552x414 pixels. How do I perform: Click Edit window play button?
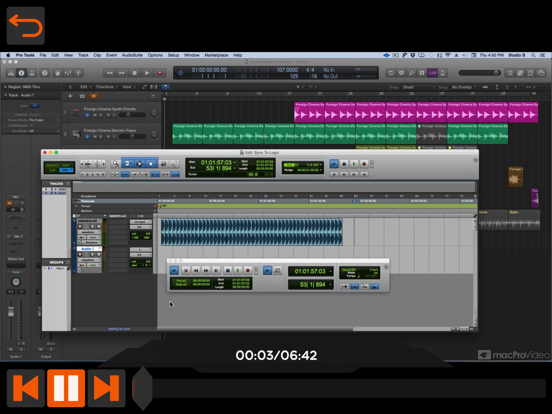pyautogui.click(x=354, y=164)
